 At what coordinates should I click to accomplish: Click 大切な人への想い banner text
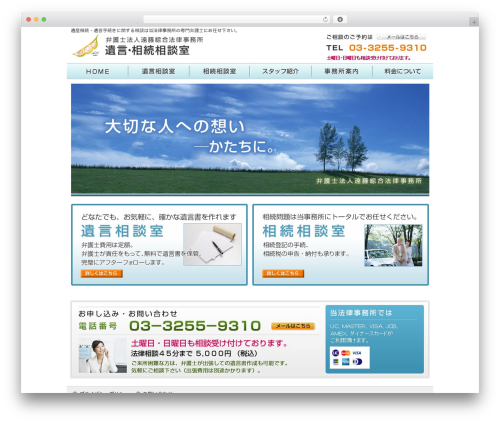(x=175, y=127)
